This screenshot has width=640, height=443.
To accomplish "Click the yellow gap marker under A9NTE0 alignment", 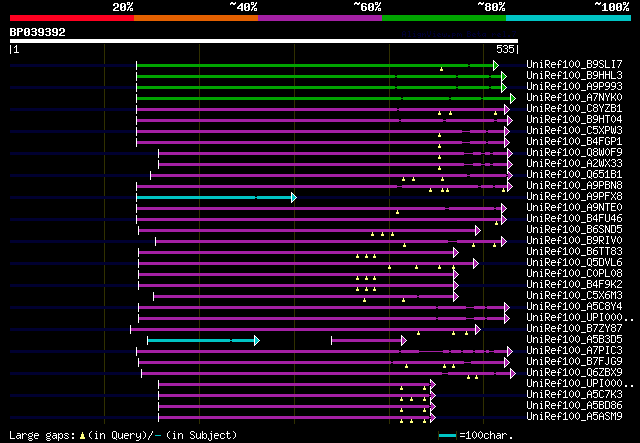I will (x=397, y=212).
